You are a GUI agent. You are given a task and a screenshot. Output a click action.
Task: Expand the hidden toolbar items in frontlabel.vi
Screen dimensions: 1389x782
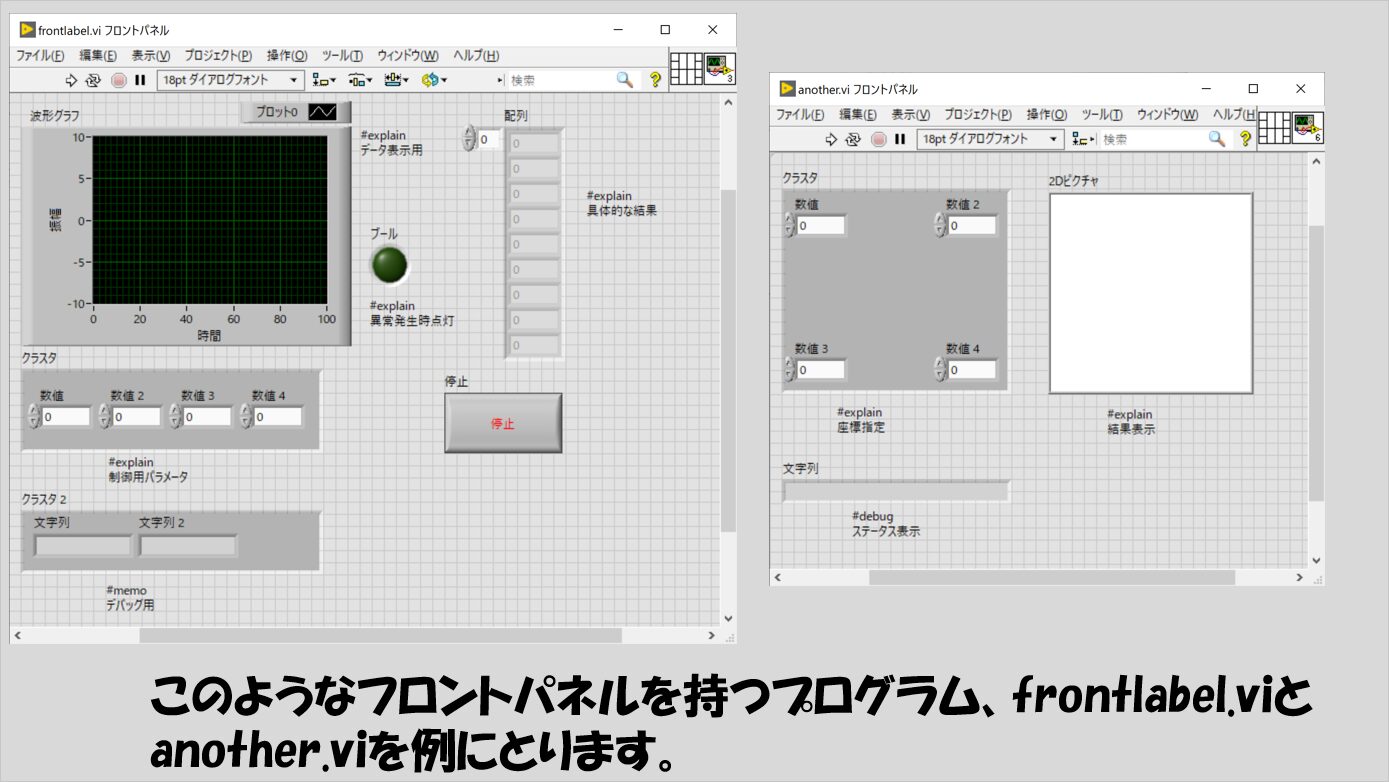(500, 80)
